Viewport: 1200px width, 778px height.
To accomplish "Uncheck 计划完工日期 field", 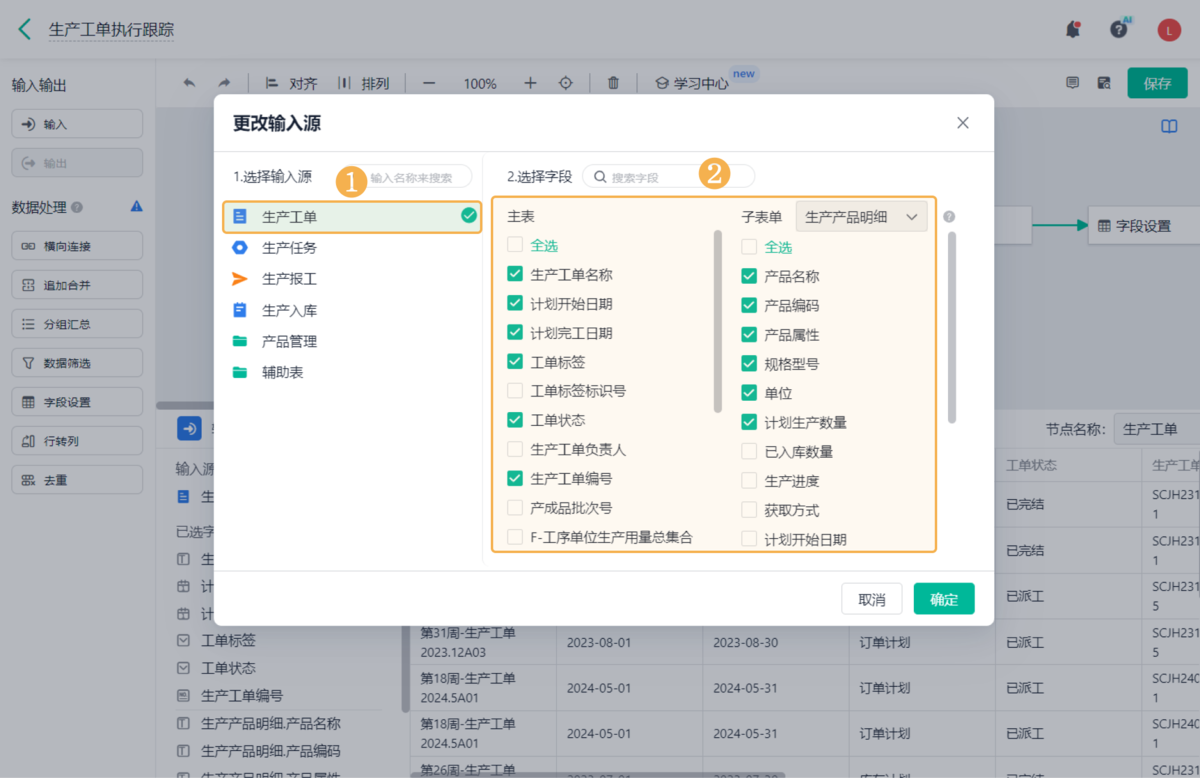I will click(515, 332).
